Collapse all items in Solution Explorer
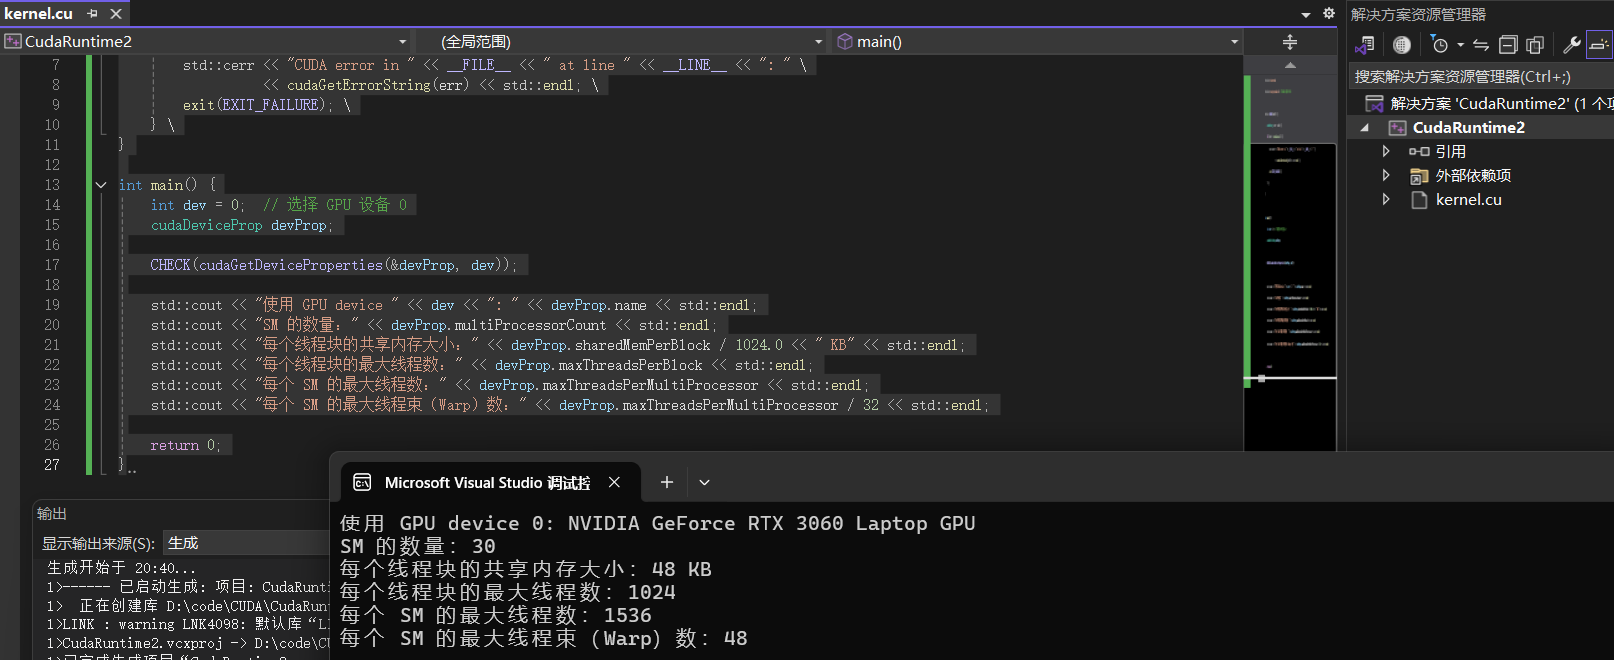This screenshot has height=660, width=1614. [x=1508, y=45]
